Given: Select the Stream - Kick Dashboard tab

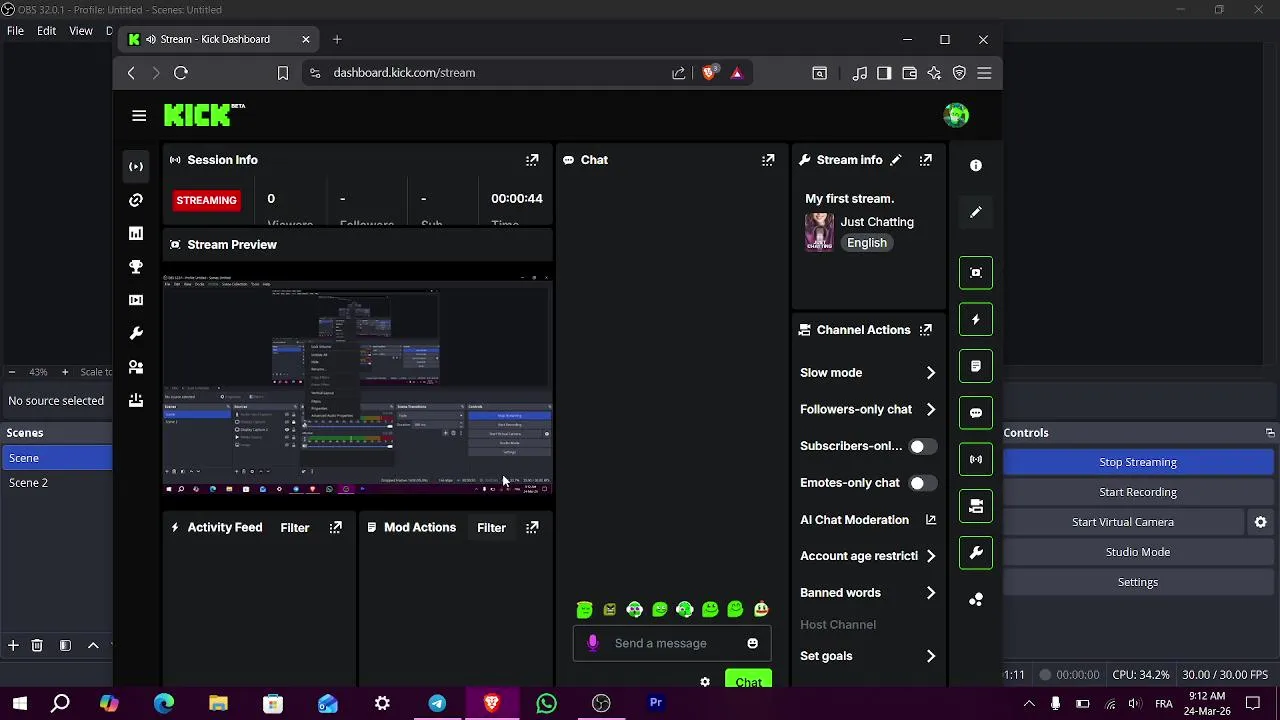Looking at the screenshot, I should [x=220, y=40].
